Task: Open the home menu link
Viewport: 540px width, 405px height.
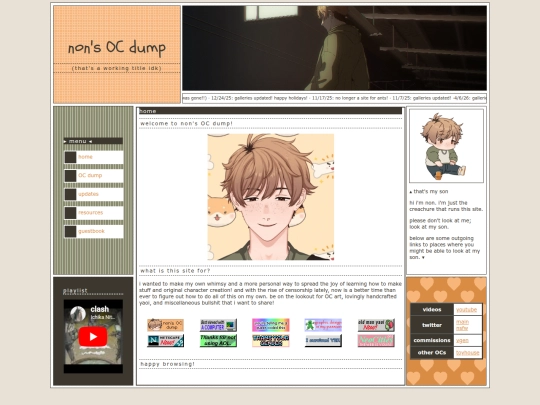Action: pyautogui.click(x=85, y=157)
